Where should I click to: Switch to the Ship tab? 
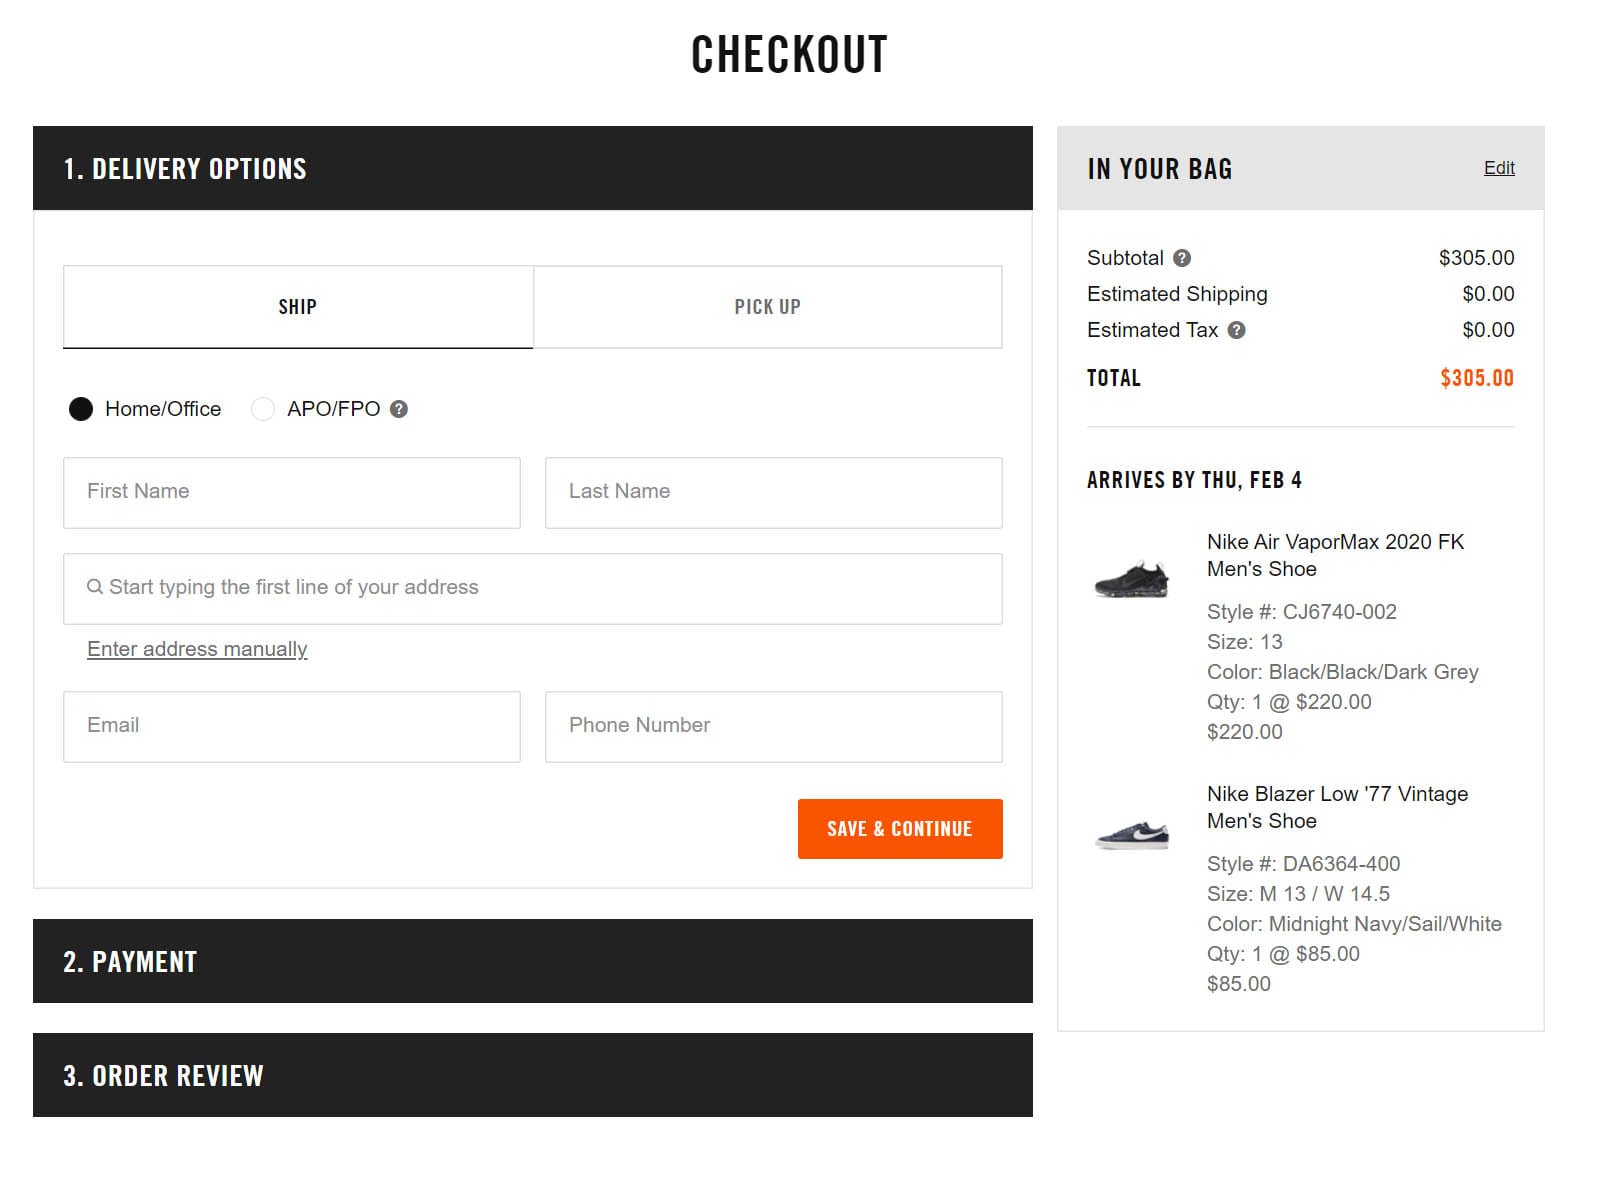coord(298,307)
